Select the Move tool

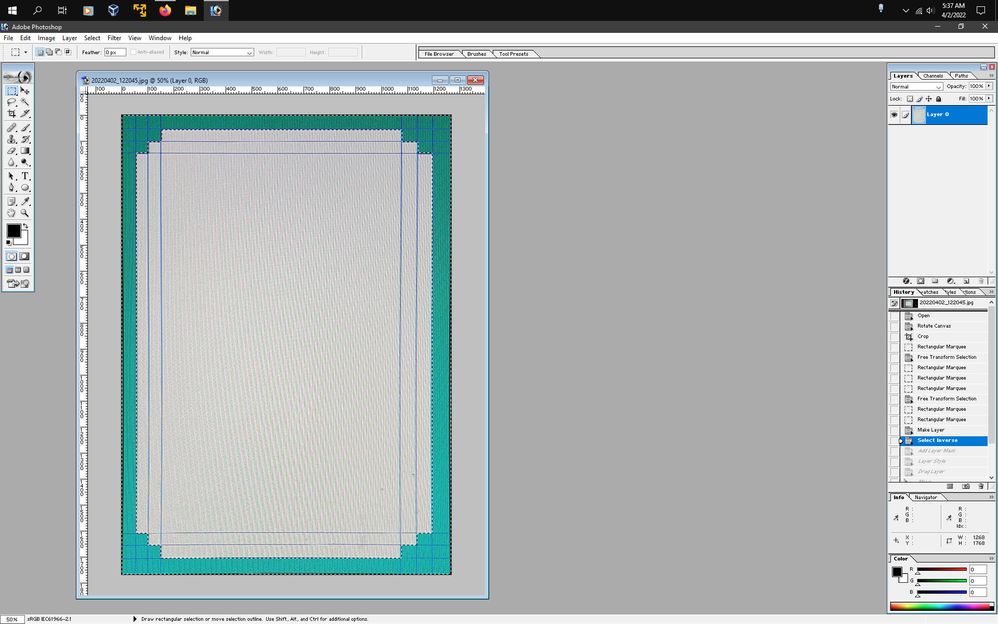(x=25, y=91)
